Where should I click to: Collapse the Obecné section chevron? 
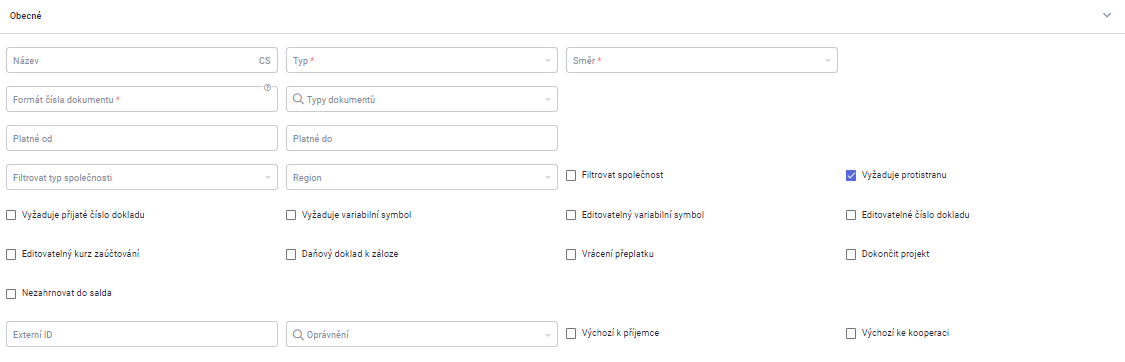[x=1107, y=16]
